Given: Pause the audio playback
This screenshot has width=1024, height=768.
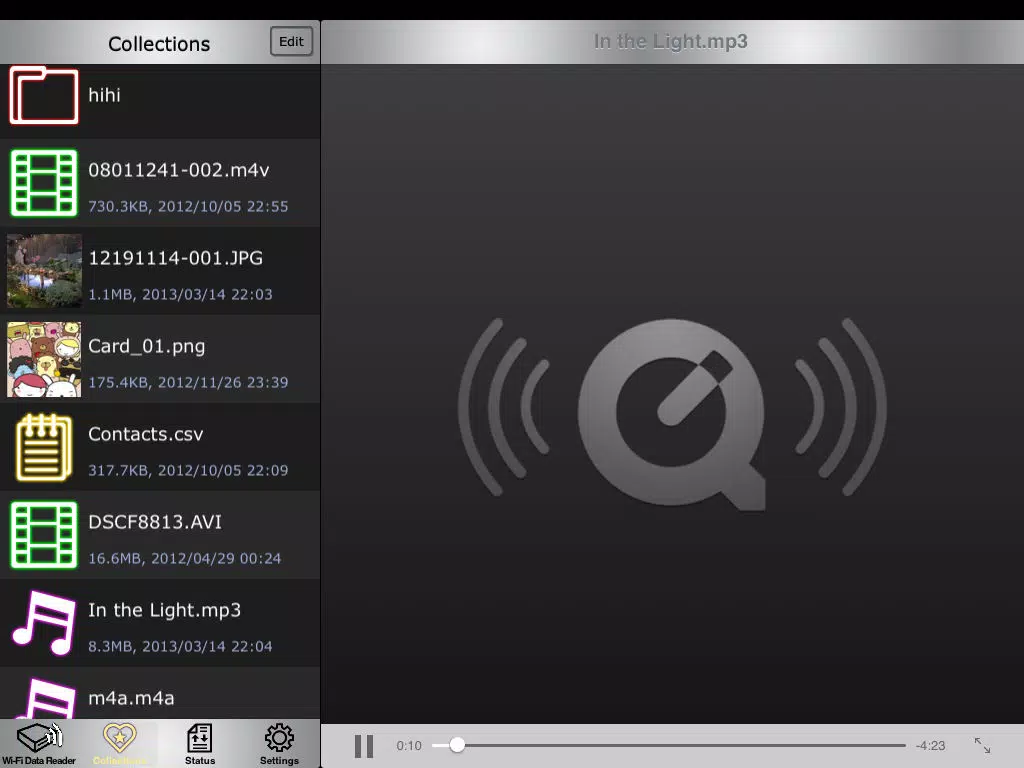Looking at the screenshot, I should 364,746.
